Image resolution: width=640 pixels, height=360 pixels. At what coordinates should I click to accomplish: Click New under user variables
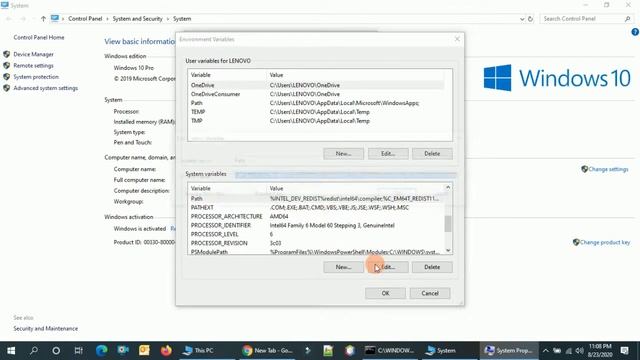click(343, 153)
